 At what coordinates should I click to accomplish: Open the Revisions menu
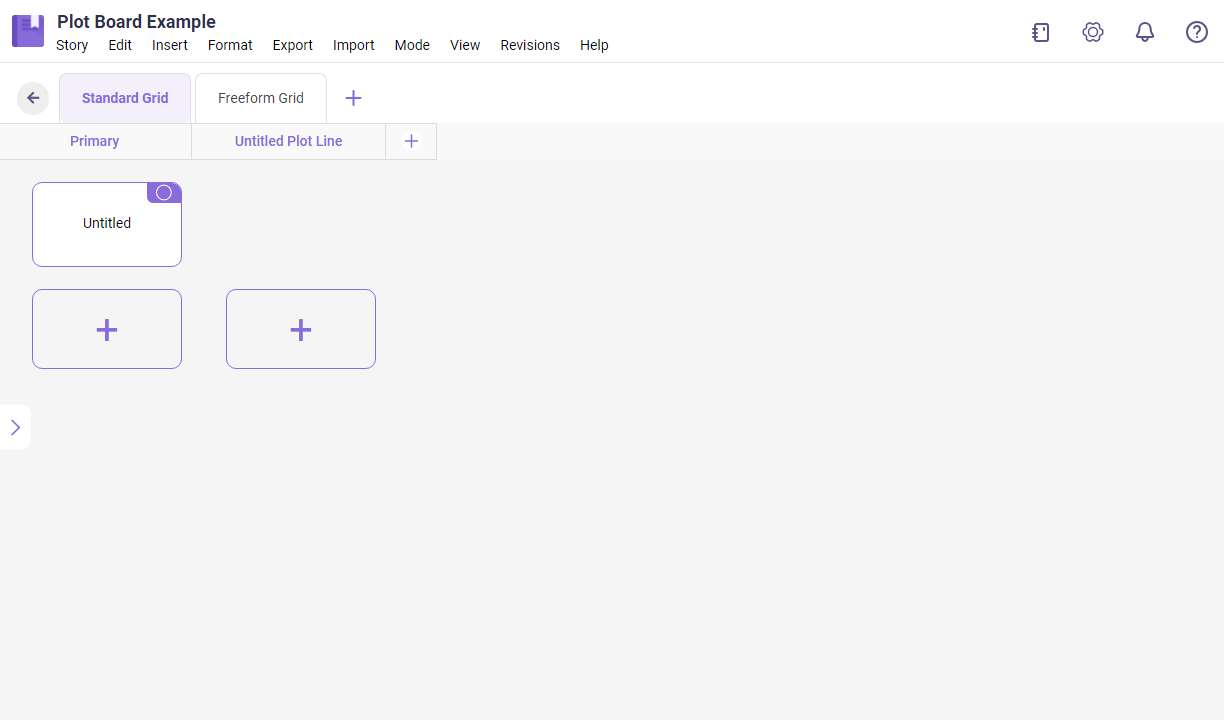point(530,45)
